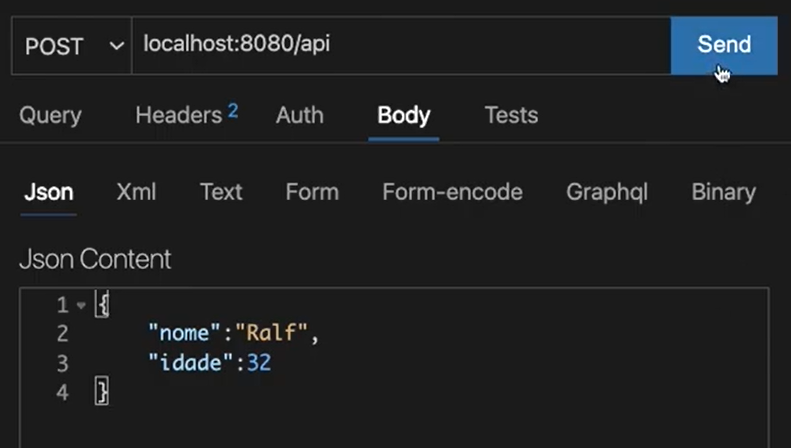
Task: Switch body type to Xml
Action: [136, 192]
